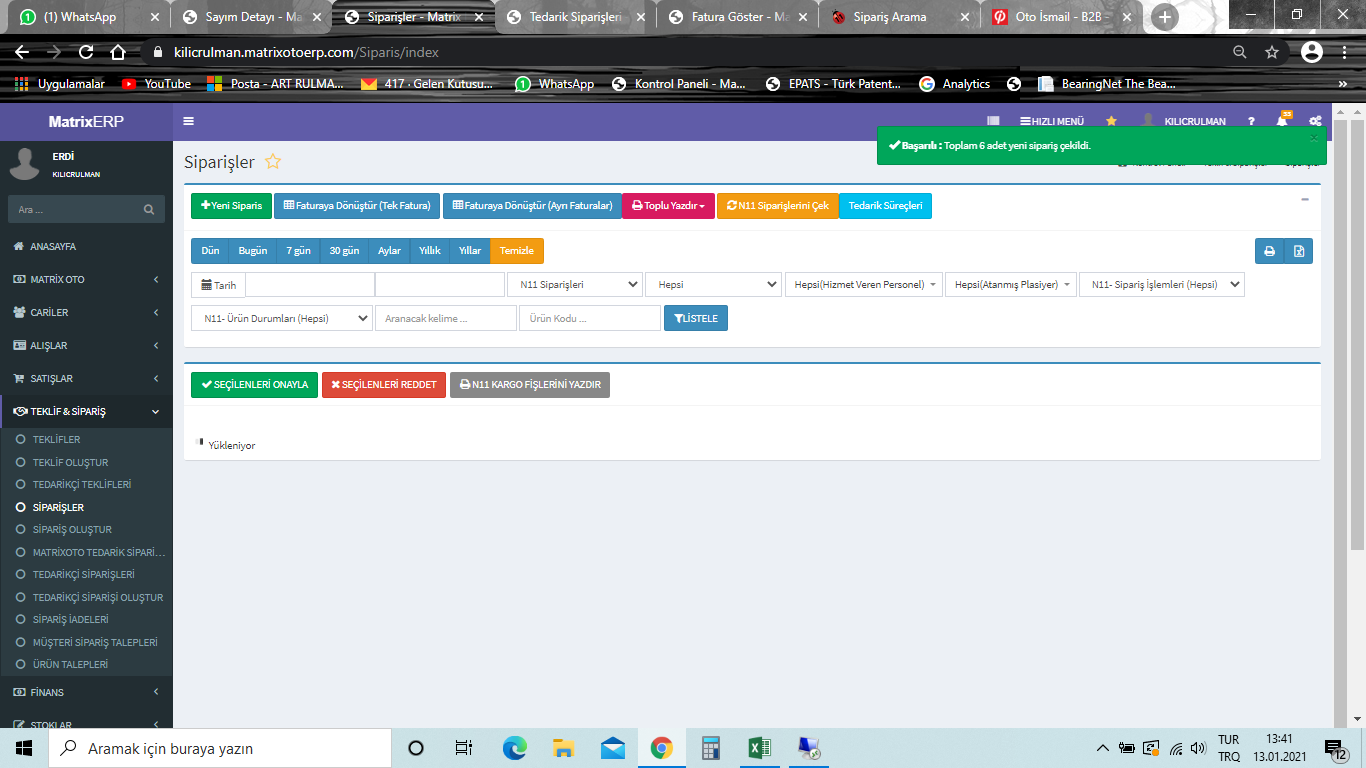Click the print icon button
Viewport: 1366px width, 768px height.
pyautogui.click(x=1269, y=251)
